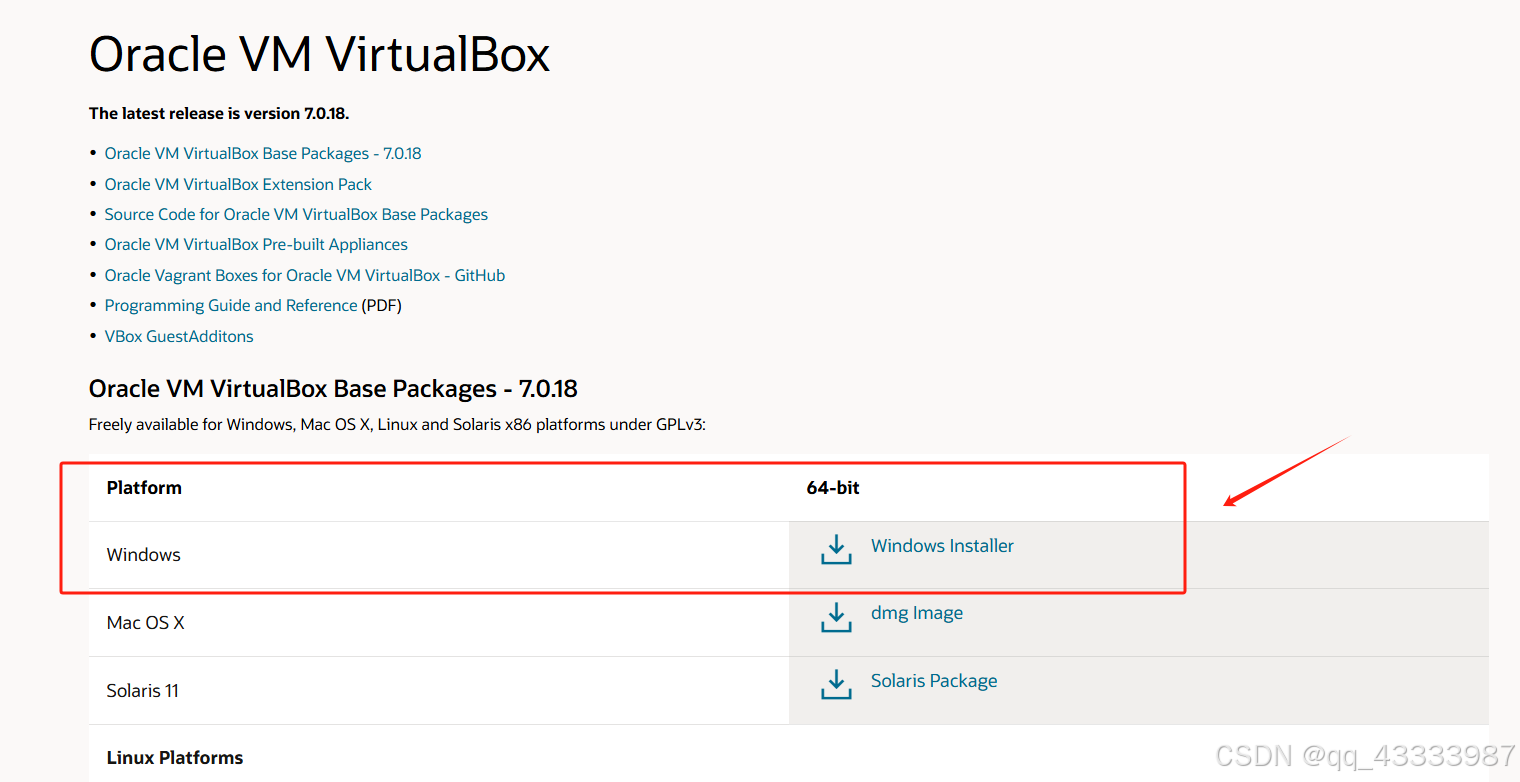The width and height of the screenshot is (1520, 782).
Task: Click the download icon beside Windows Installer
Action: tap(836, 549)
